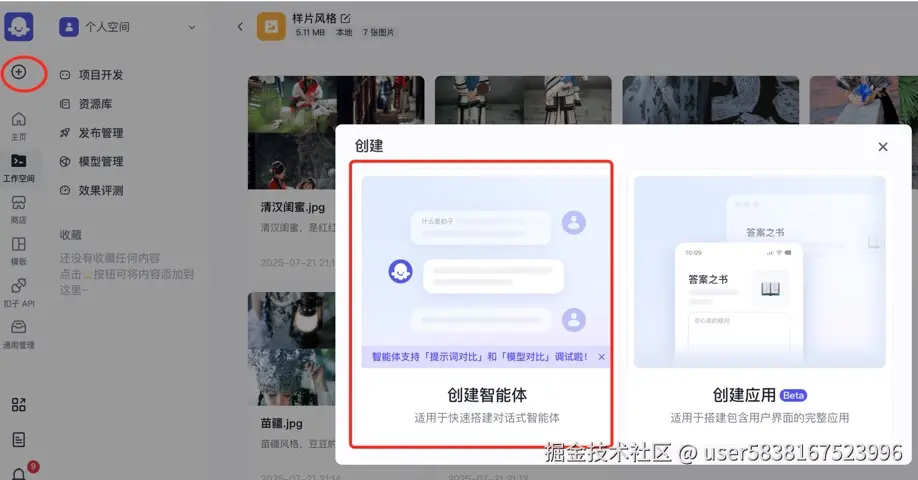Click the grid apps icon in sidebar
The image size is (918, 480).
coord(19,404)
